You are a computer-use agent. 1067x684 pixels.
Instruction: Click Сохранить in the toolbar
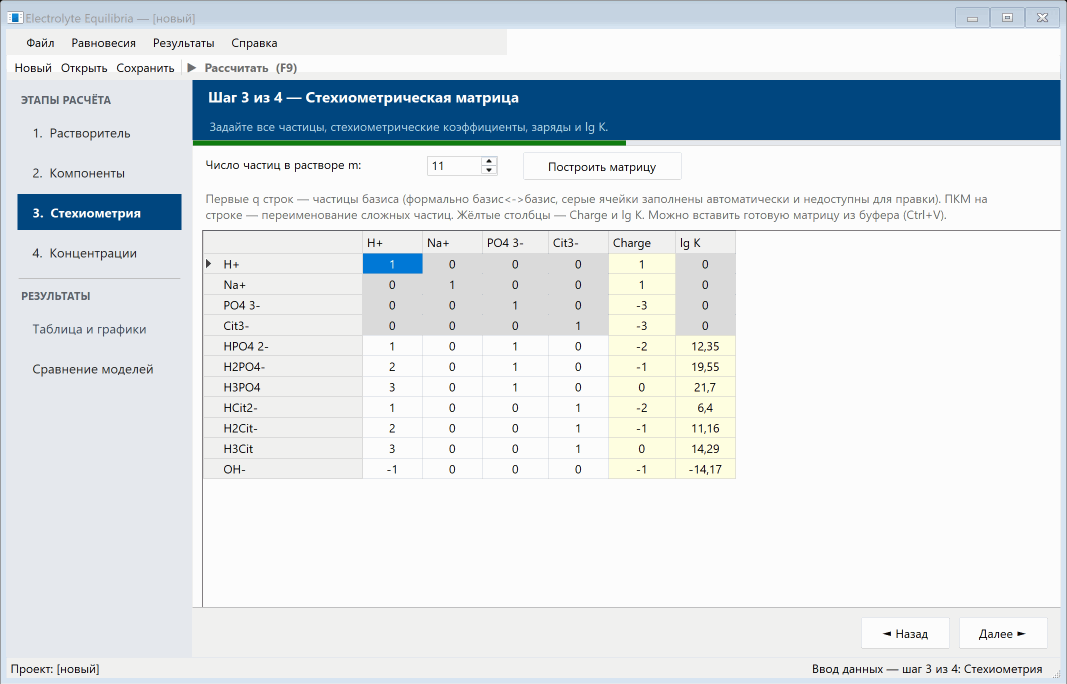[145, 67]
